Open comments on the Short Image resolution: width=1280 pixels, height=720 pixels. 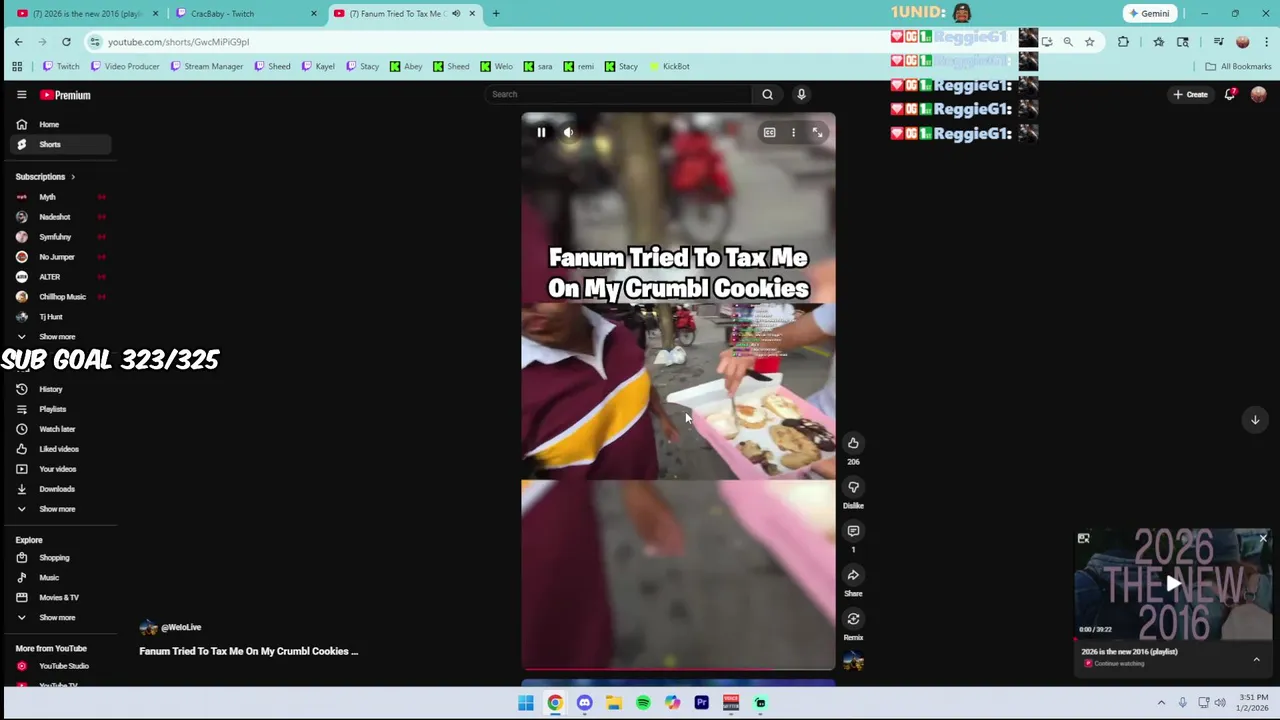(853, 531)
